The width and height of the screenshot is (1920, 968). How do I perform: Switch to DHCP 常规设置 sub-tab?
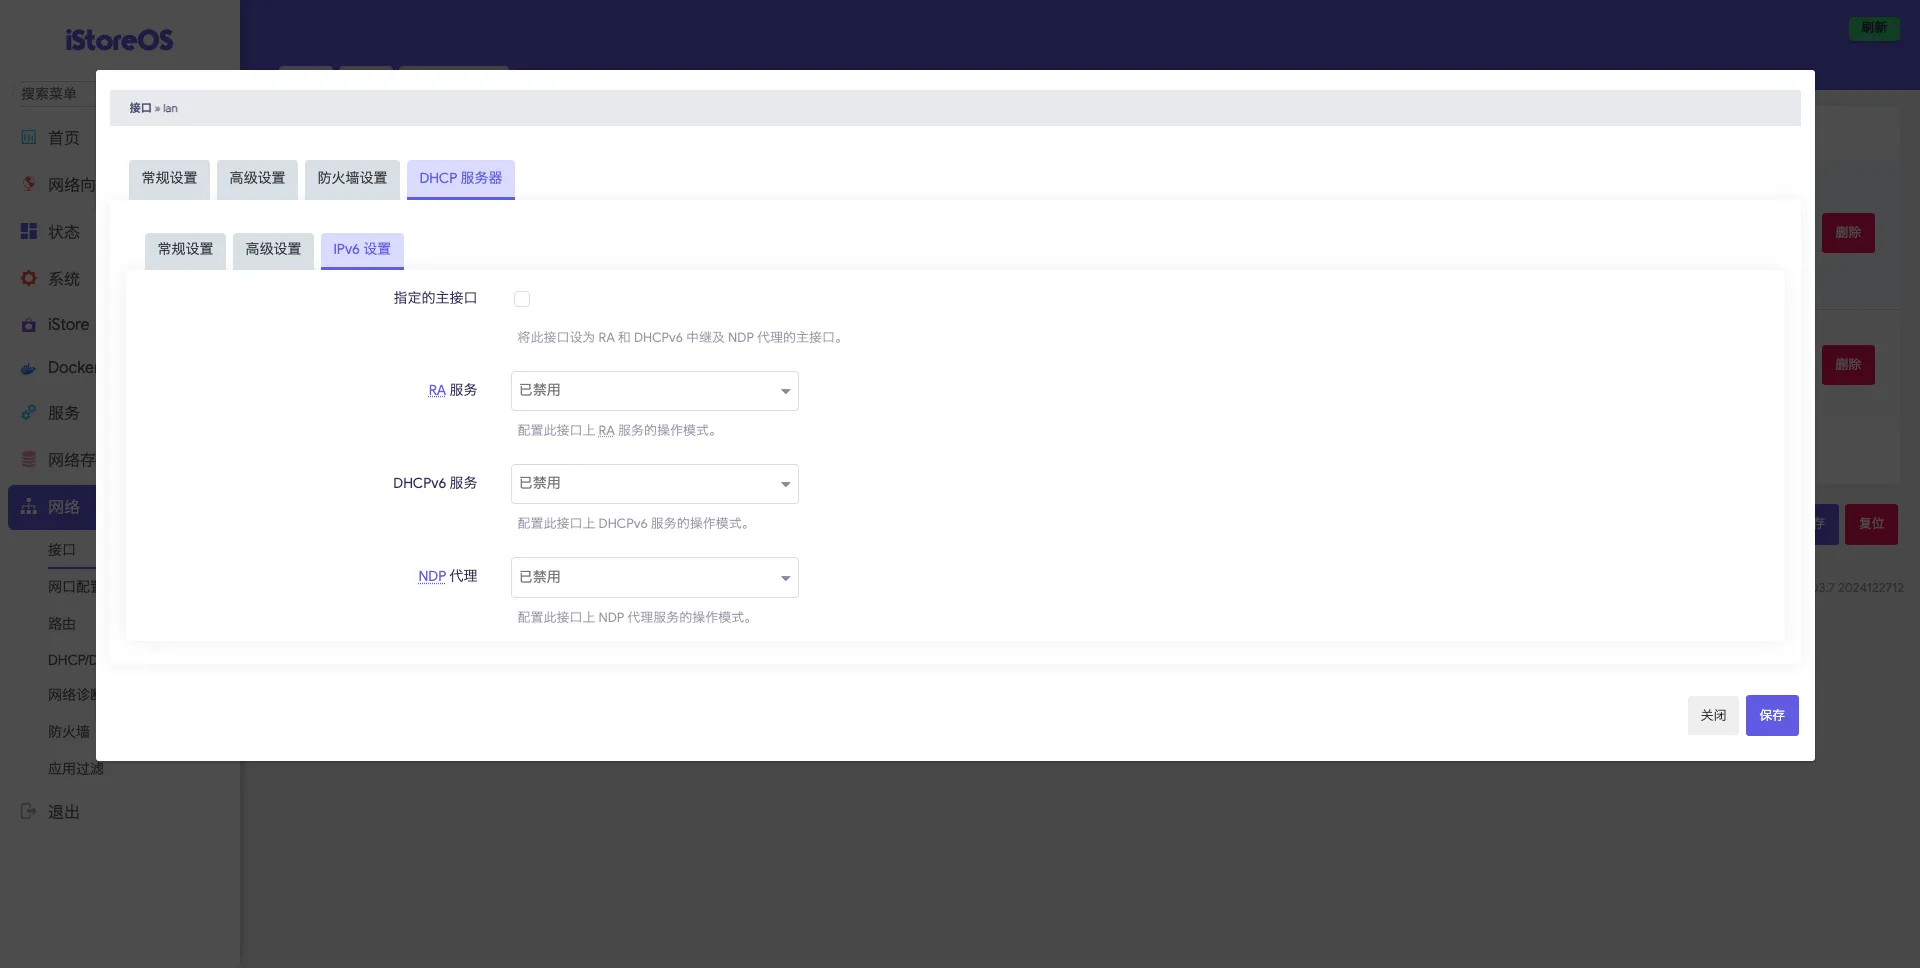point(185,250)
